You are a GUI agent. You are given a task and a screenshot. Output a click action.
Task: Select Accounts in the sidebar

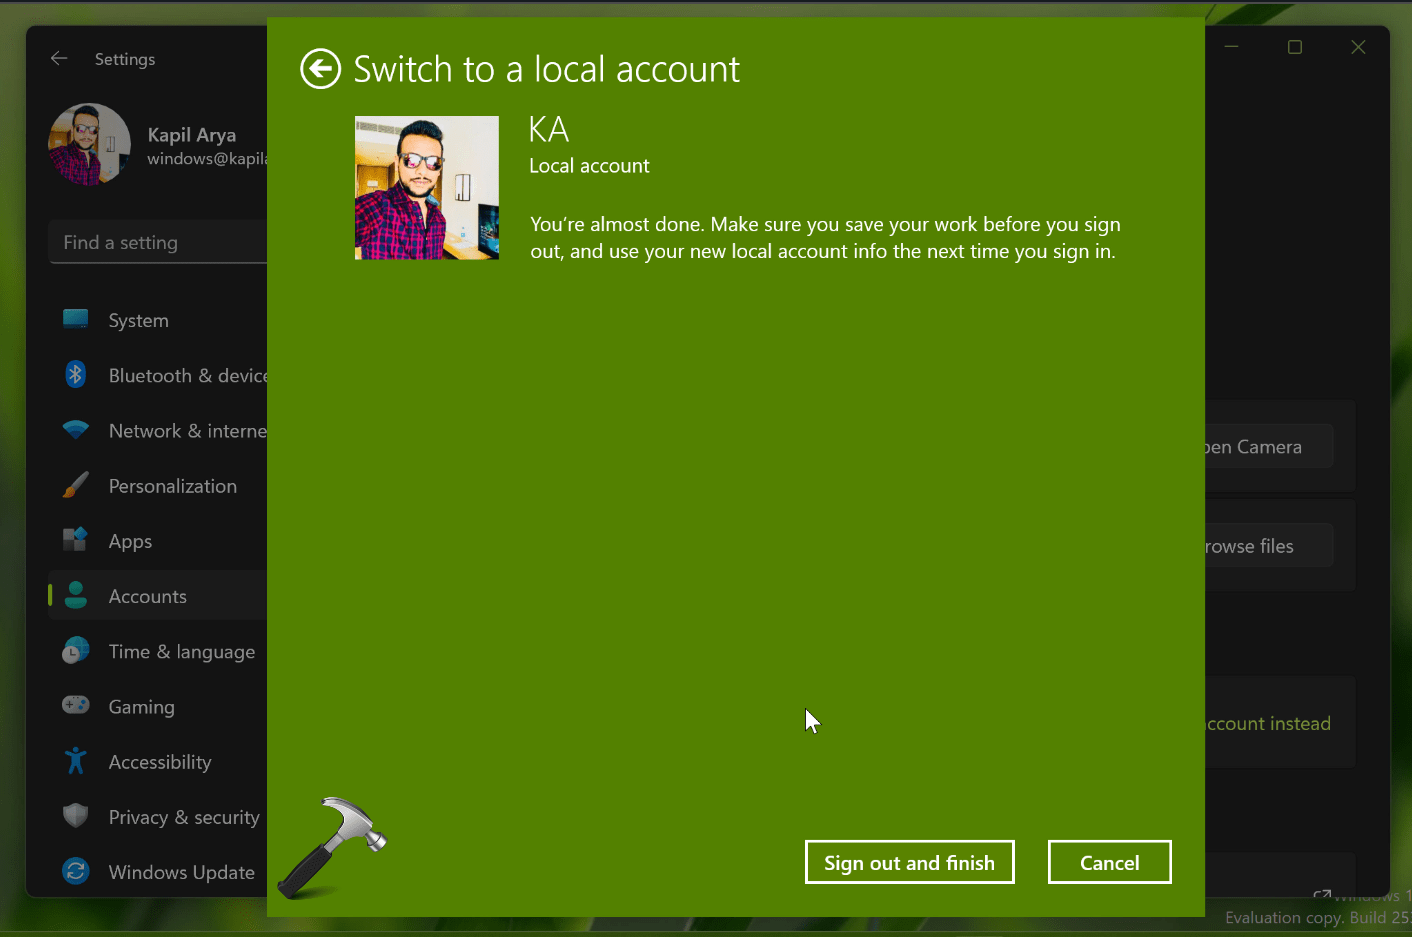[x=147, y=596]
